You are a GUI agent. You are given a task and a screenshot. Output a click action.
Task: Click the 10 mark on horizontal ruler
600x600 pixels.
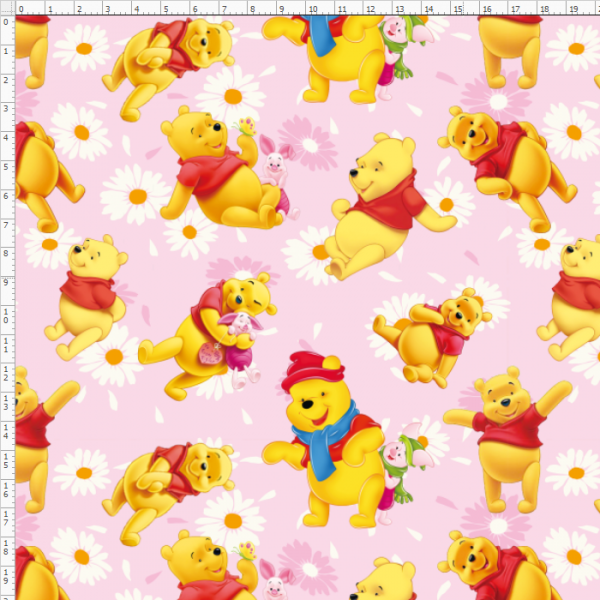(313, 9)
